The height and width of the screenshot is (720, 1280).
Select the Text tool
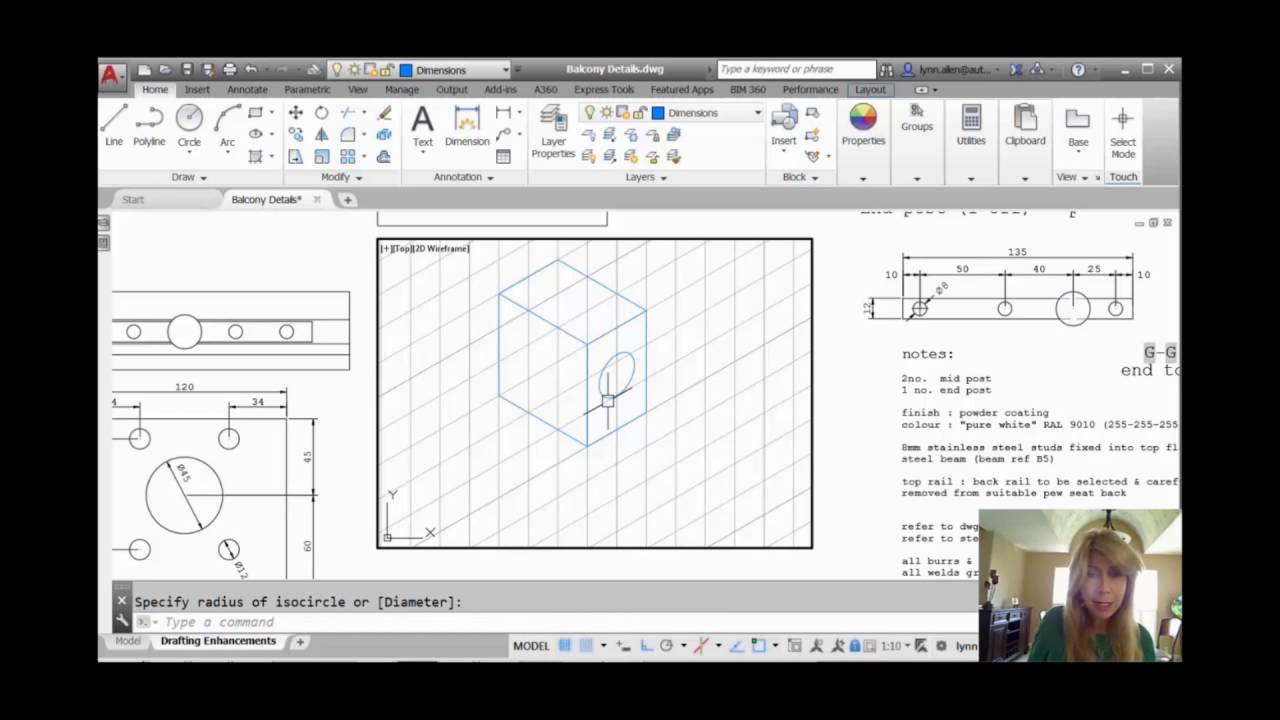pyautogui.click(x=423, y=125)
